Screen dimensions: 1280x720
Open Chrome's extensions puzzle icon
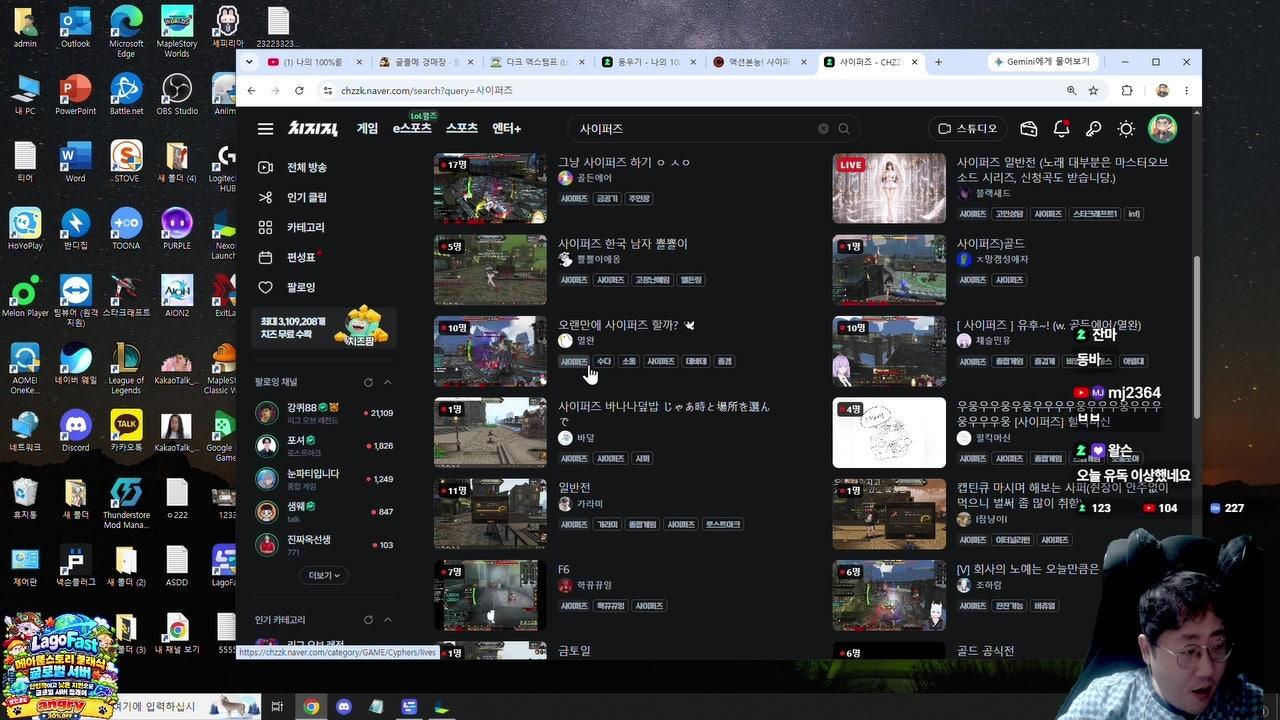1127,90
